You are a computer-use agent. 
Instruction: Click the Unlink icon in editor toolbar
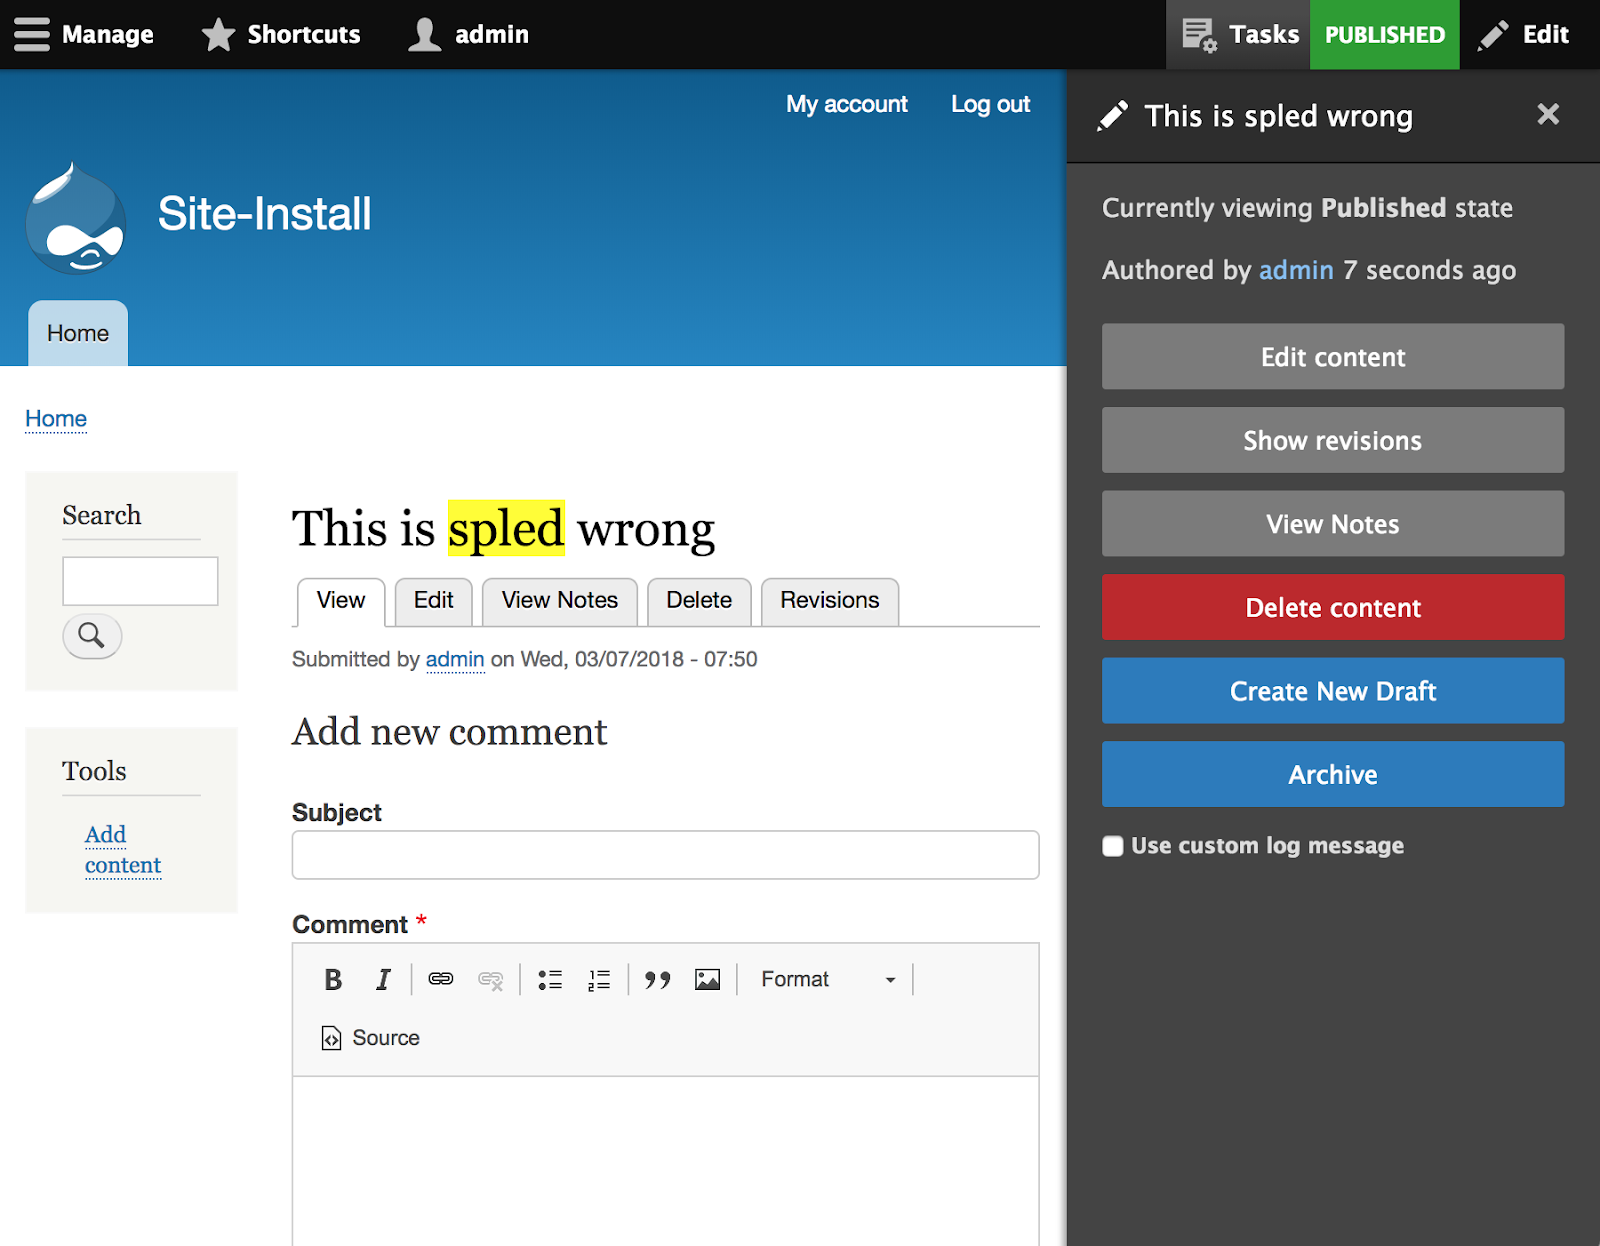(x=491, y=980)
